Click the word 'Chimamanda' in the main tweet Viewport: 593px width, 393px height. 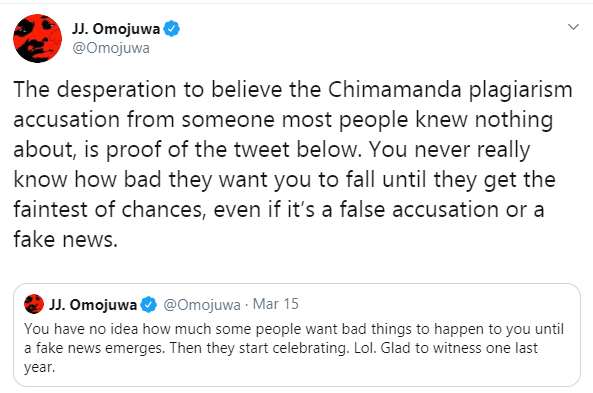pyautogui.click(x=394, y=90)
